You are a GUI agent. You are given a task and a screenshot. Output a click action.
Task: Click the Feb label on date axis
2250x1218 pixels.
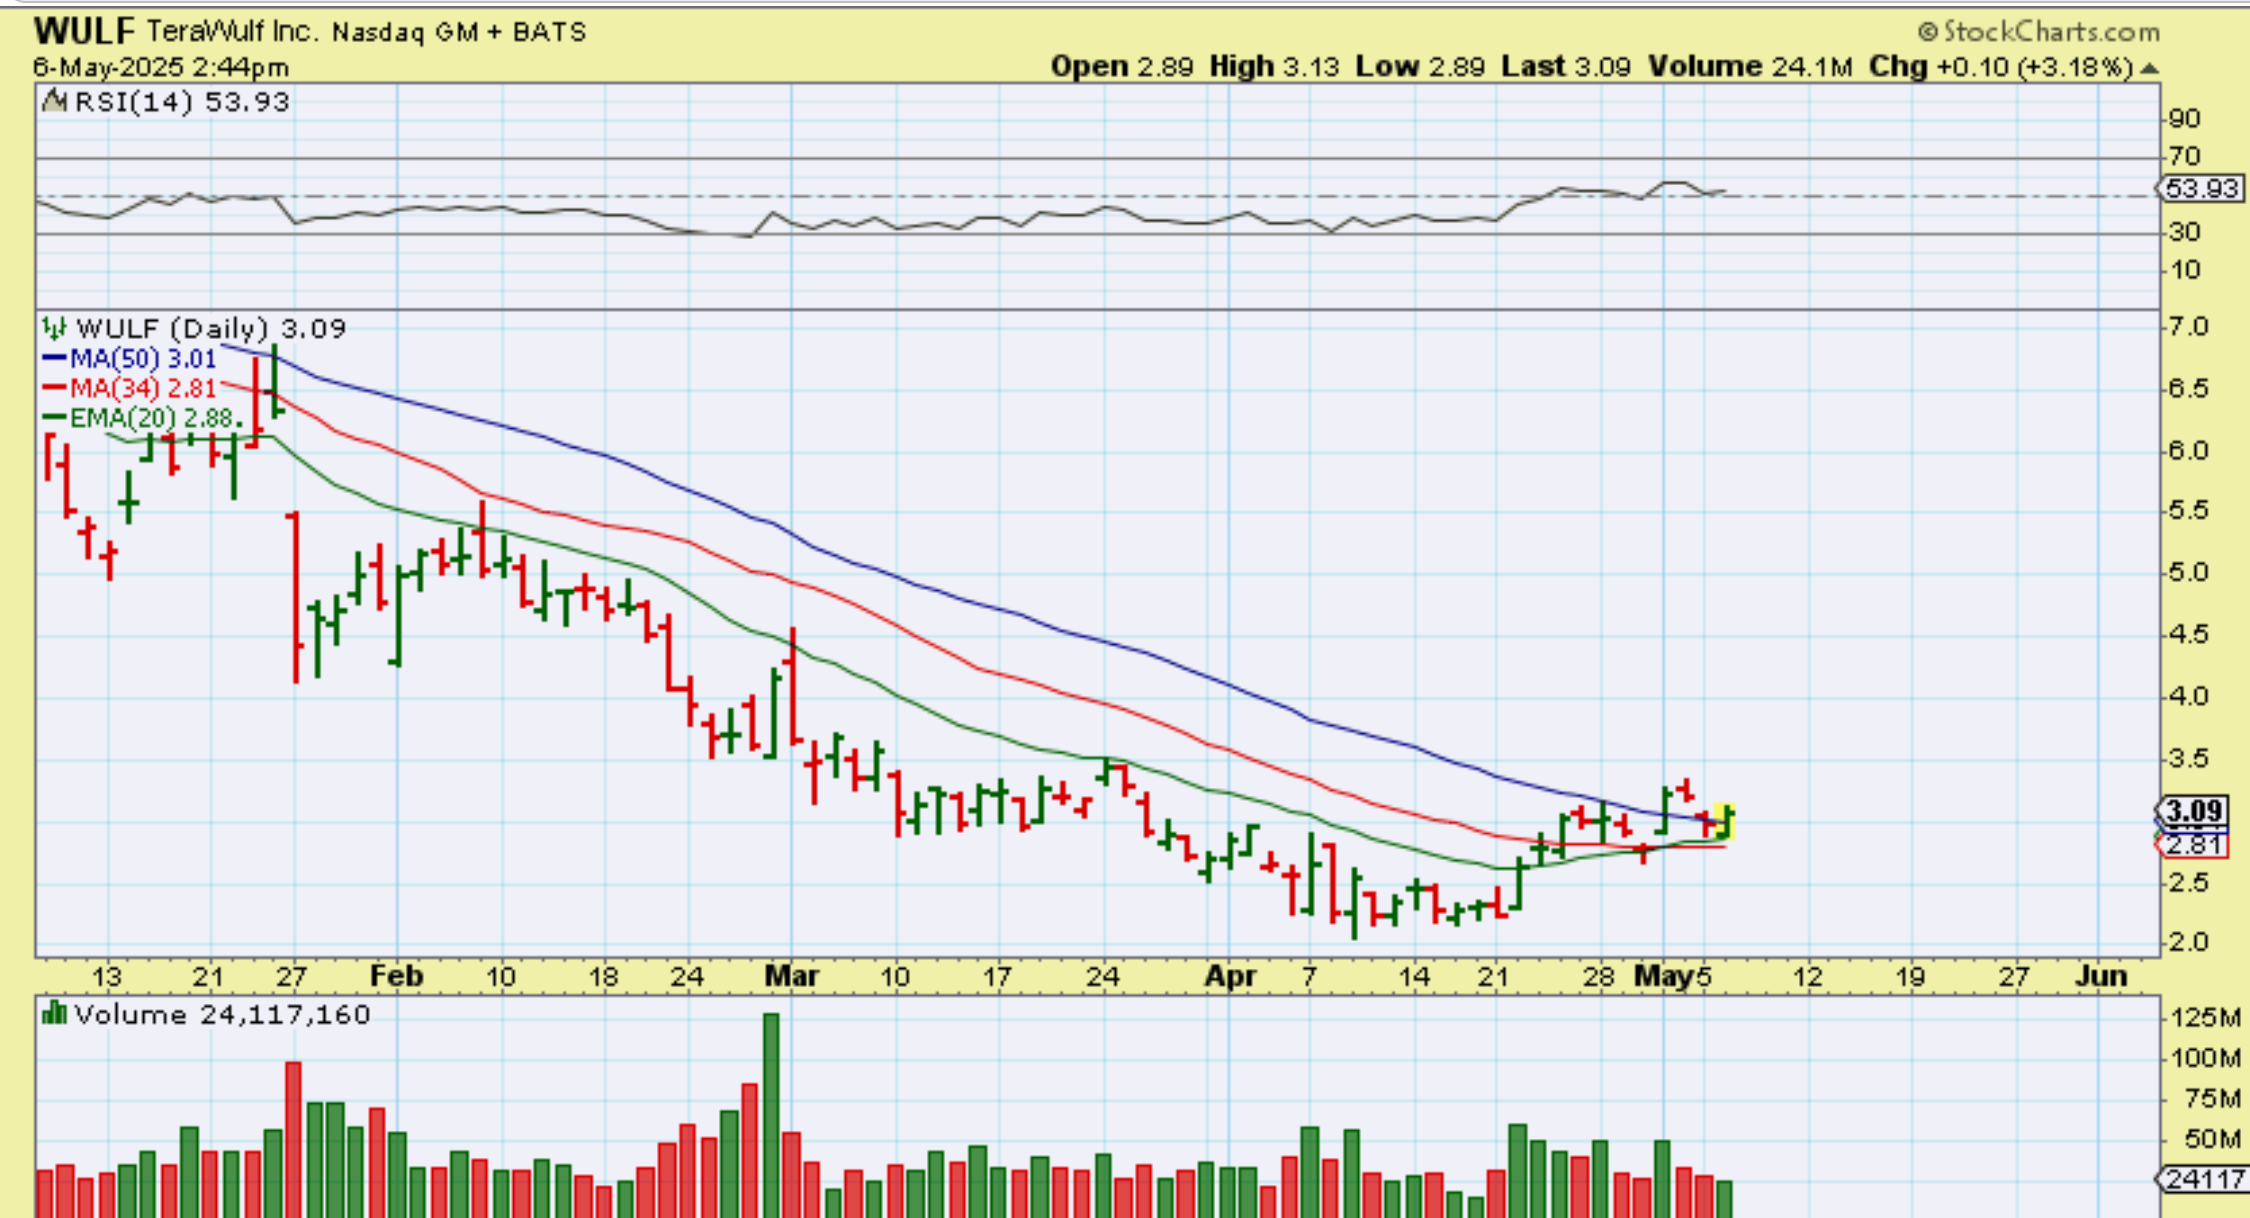click(396, 976)
